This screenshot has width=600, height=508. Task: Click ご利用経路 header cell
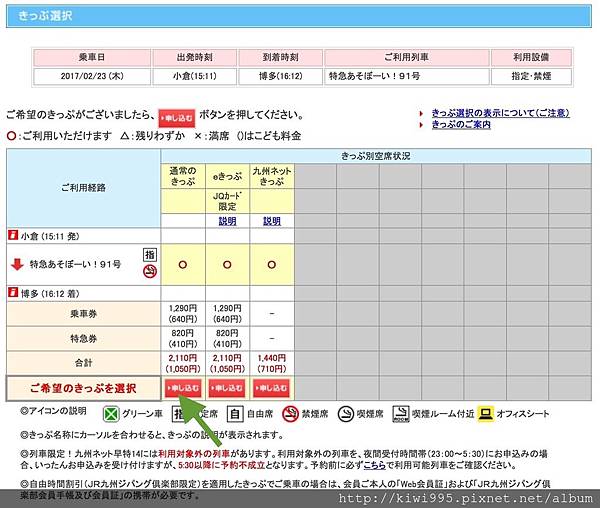click(x=83, y=188)
